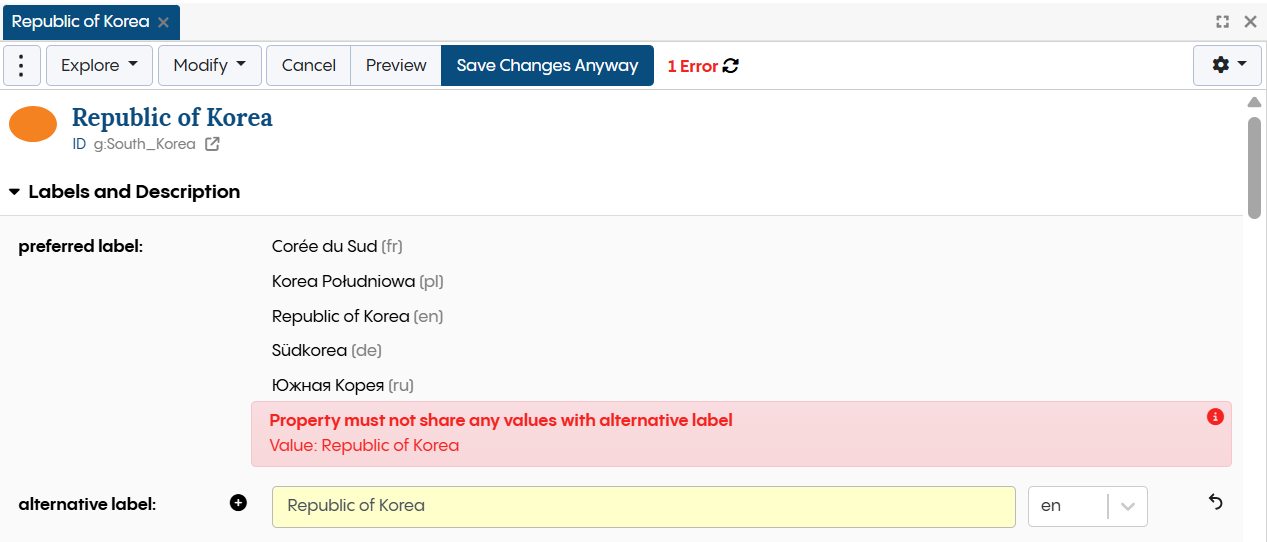Click the external link icon beside ID
The height and width of the screenshot is (542, 1267).
click(212, 144)
